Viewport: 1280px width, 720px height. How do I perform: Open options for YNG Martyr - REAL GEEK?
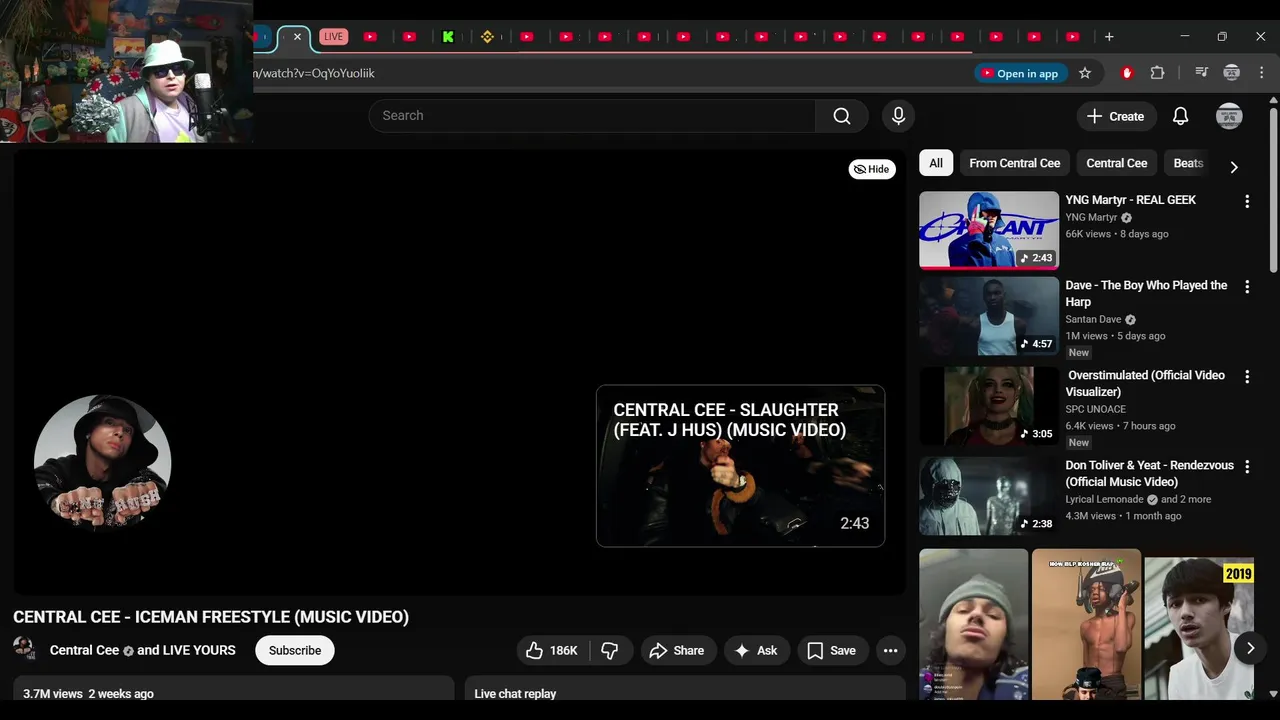click(1247, 202)
